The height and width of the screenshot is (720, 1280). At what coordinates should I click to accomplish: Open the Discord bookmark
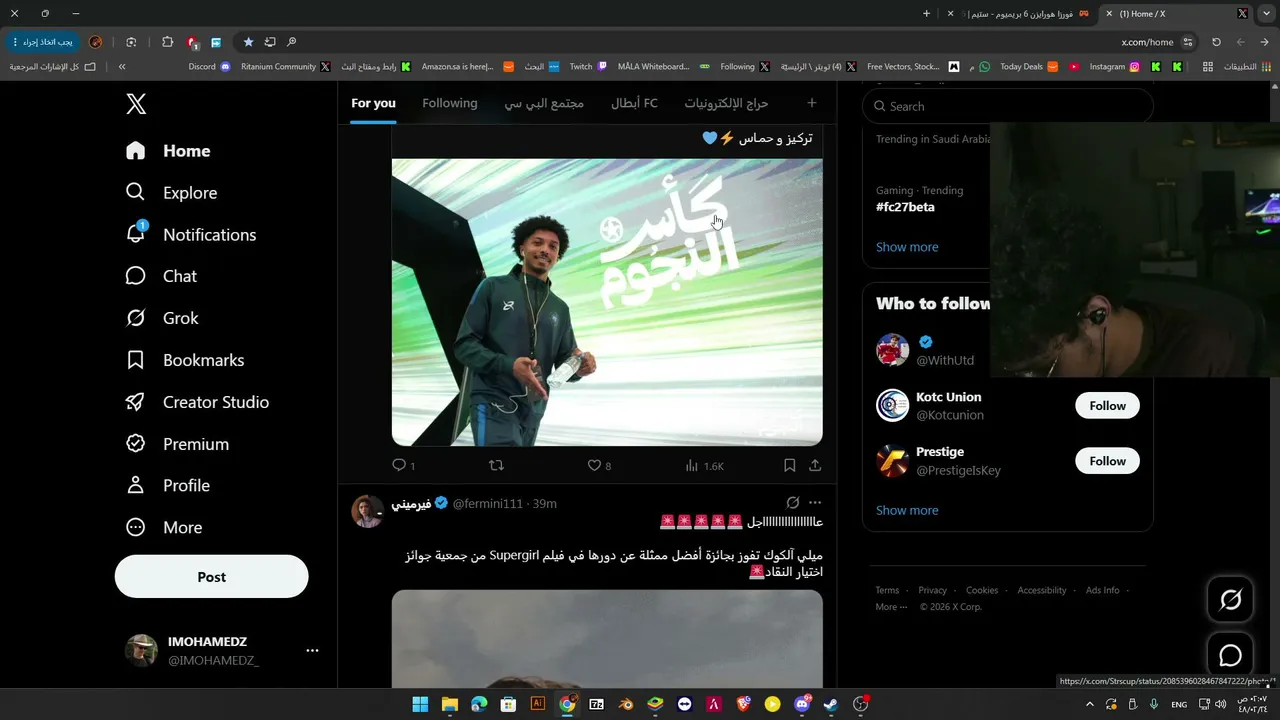pos(210,67)
